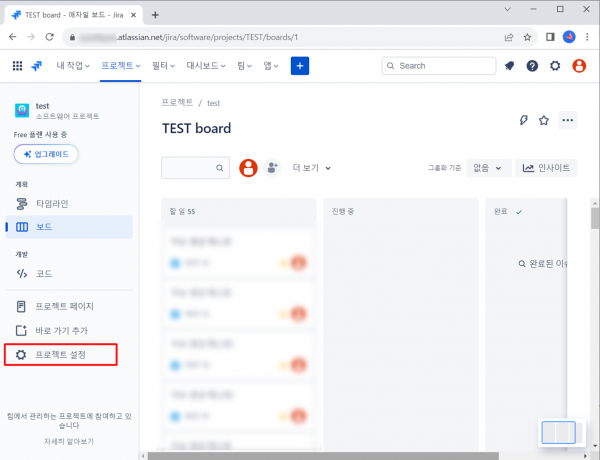600x460 pixels.
Task: Expand the 더 보기 dropdown
Action: (312, 168)
